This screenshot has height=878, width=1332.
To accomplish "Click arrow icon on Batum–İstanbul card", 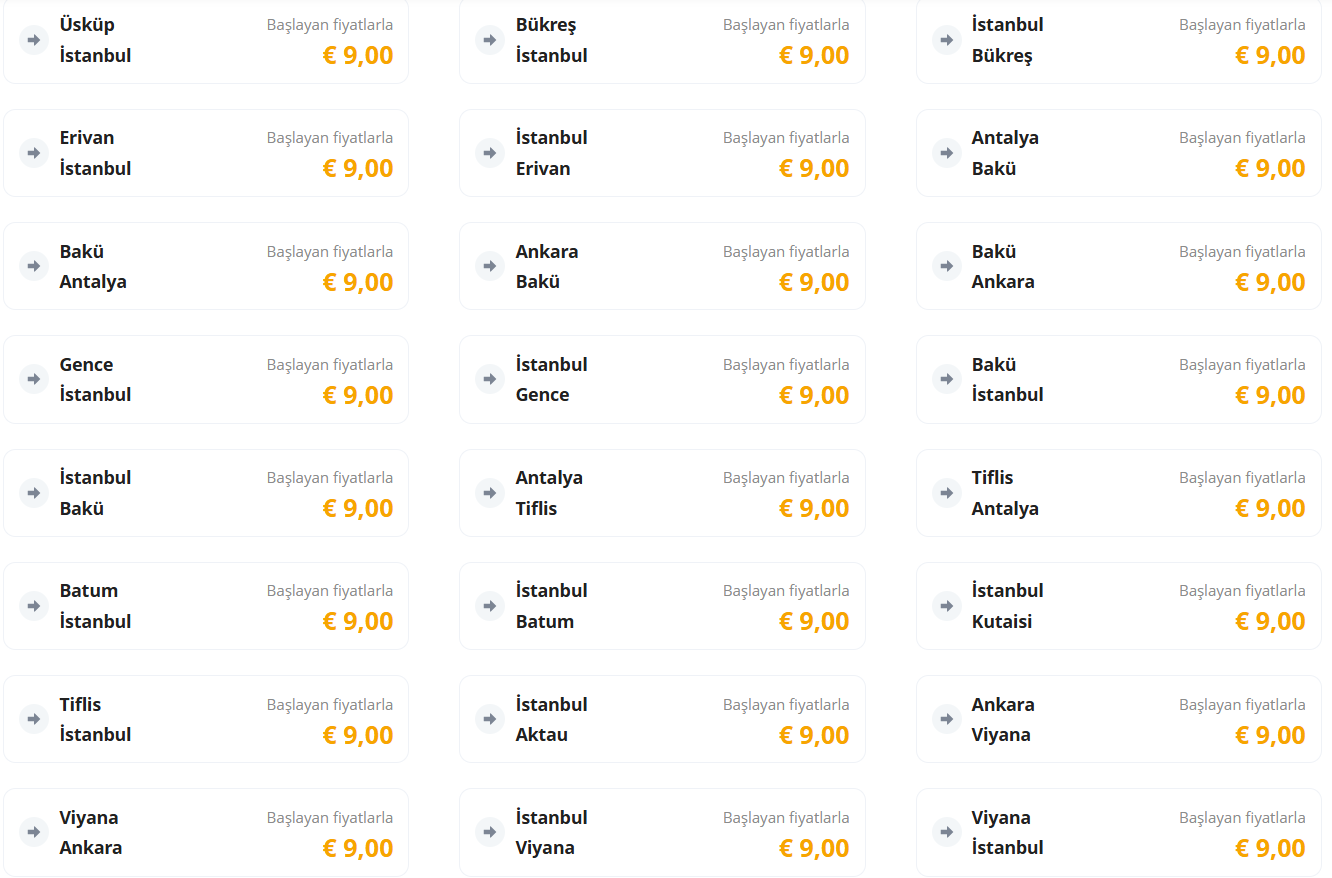I will point(34,605).
